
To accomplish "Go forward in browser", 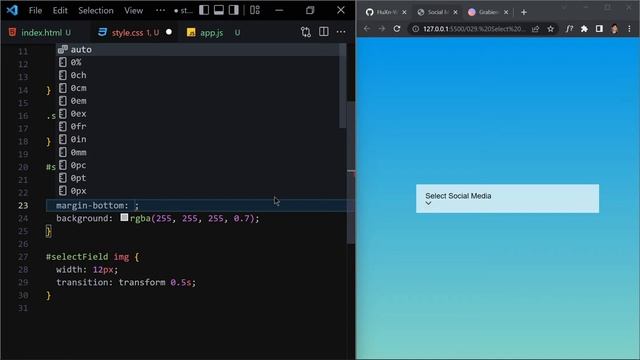I will (382, 29).
